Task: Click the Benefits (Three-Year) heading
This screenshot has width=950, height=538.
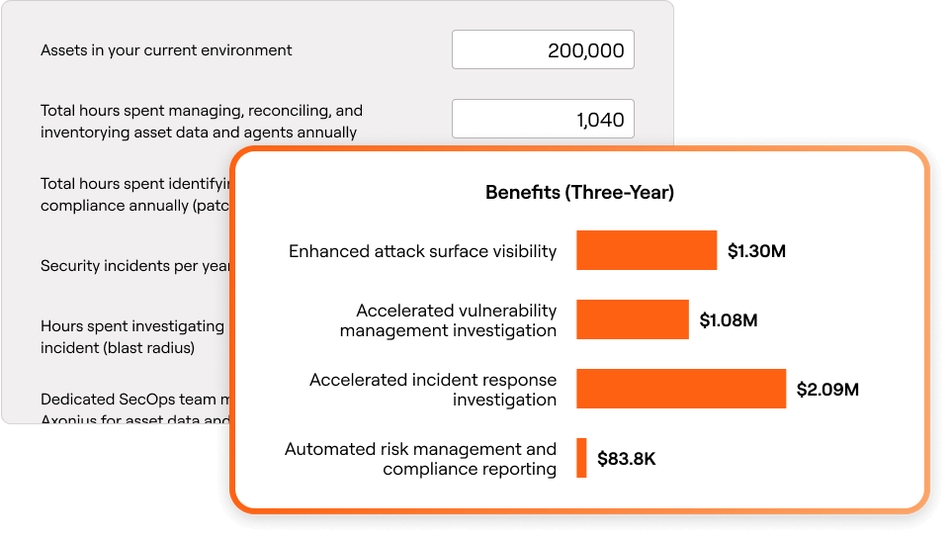Action: (x=580, y=193)
